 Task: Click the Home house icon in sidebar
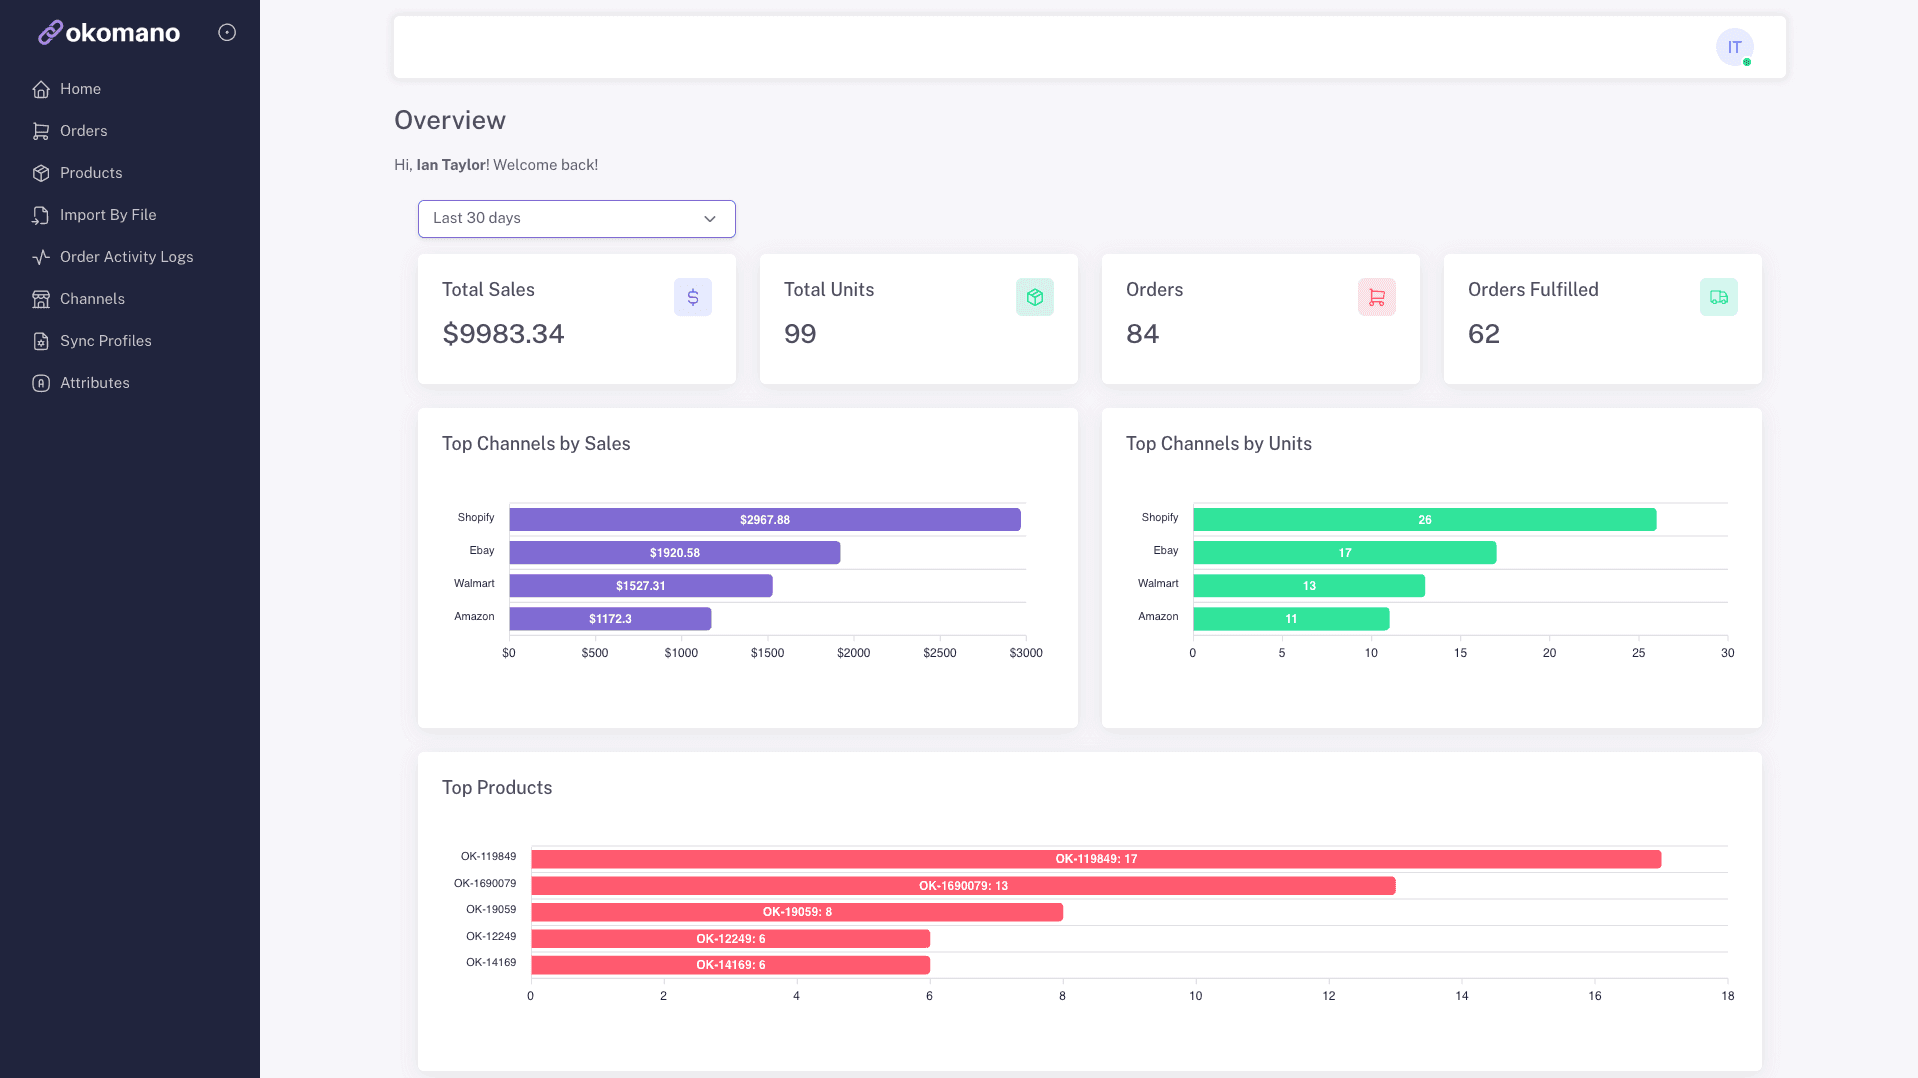click(x=41, y=89)
